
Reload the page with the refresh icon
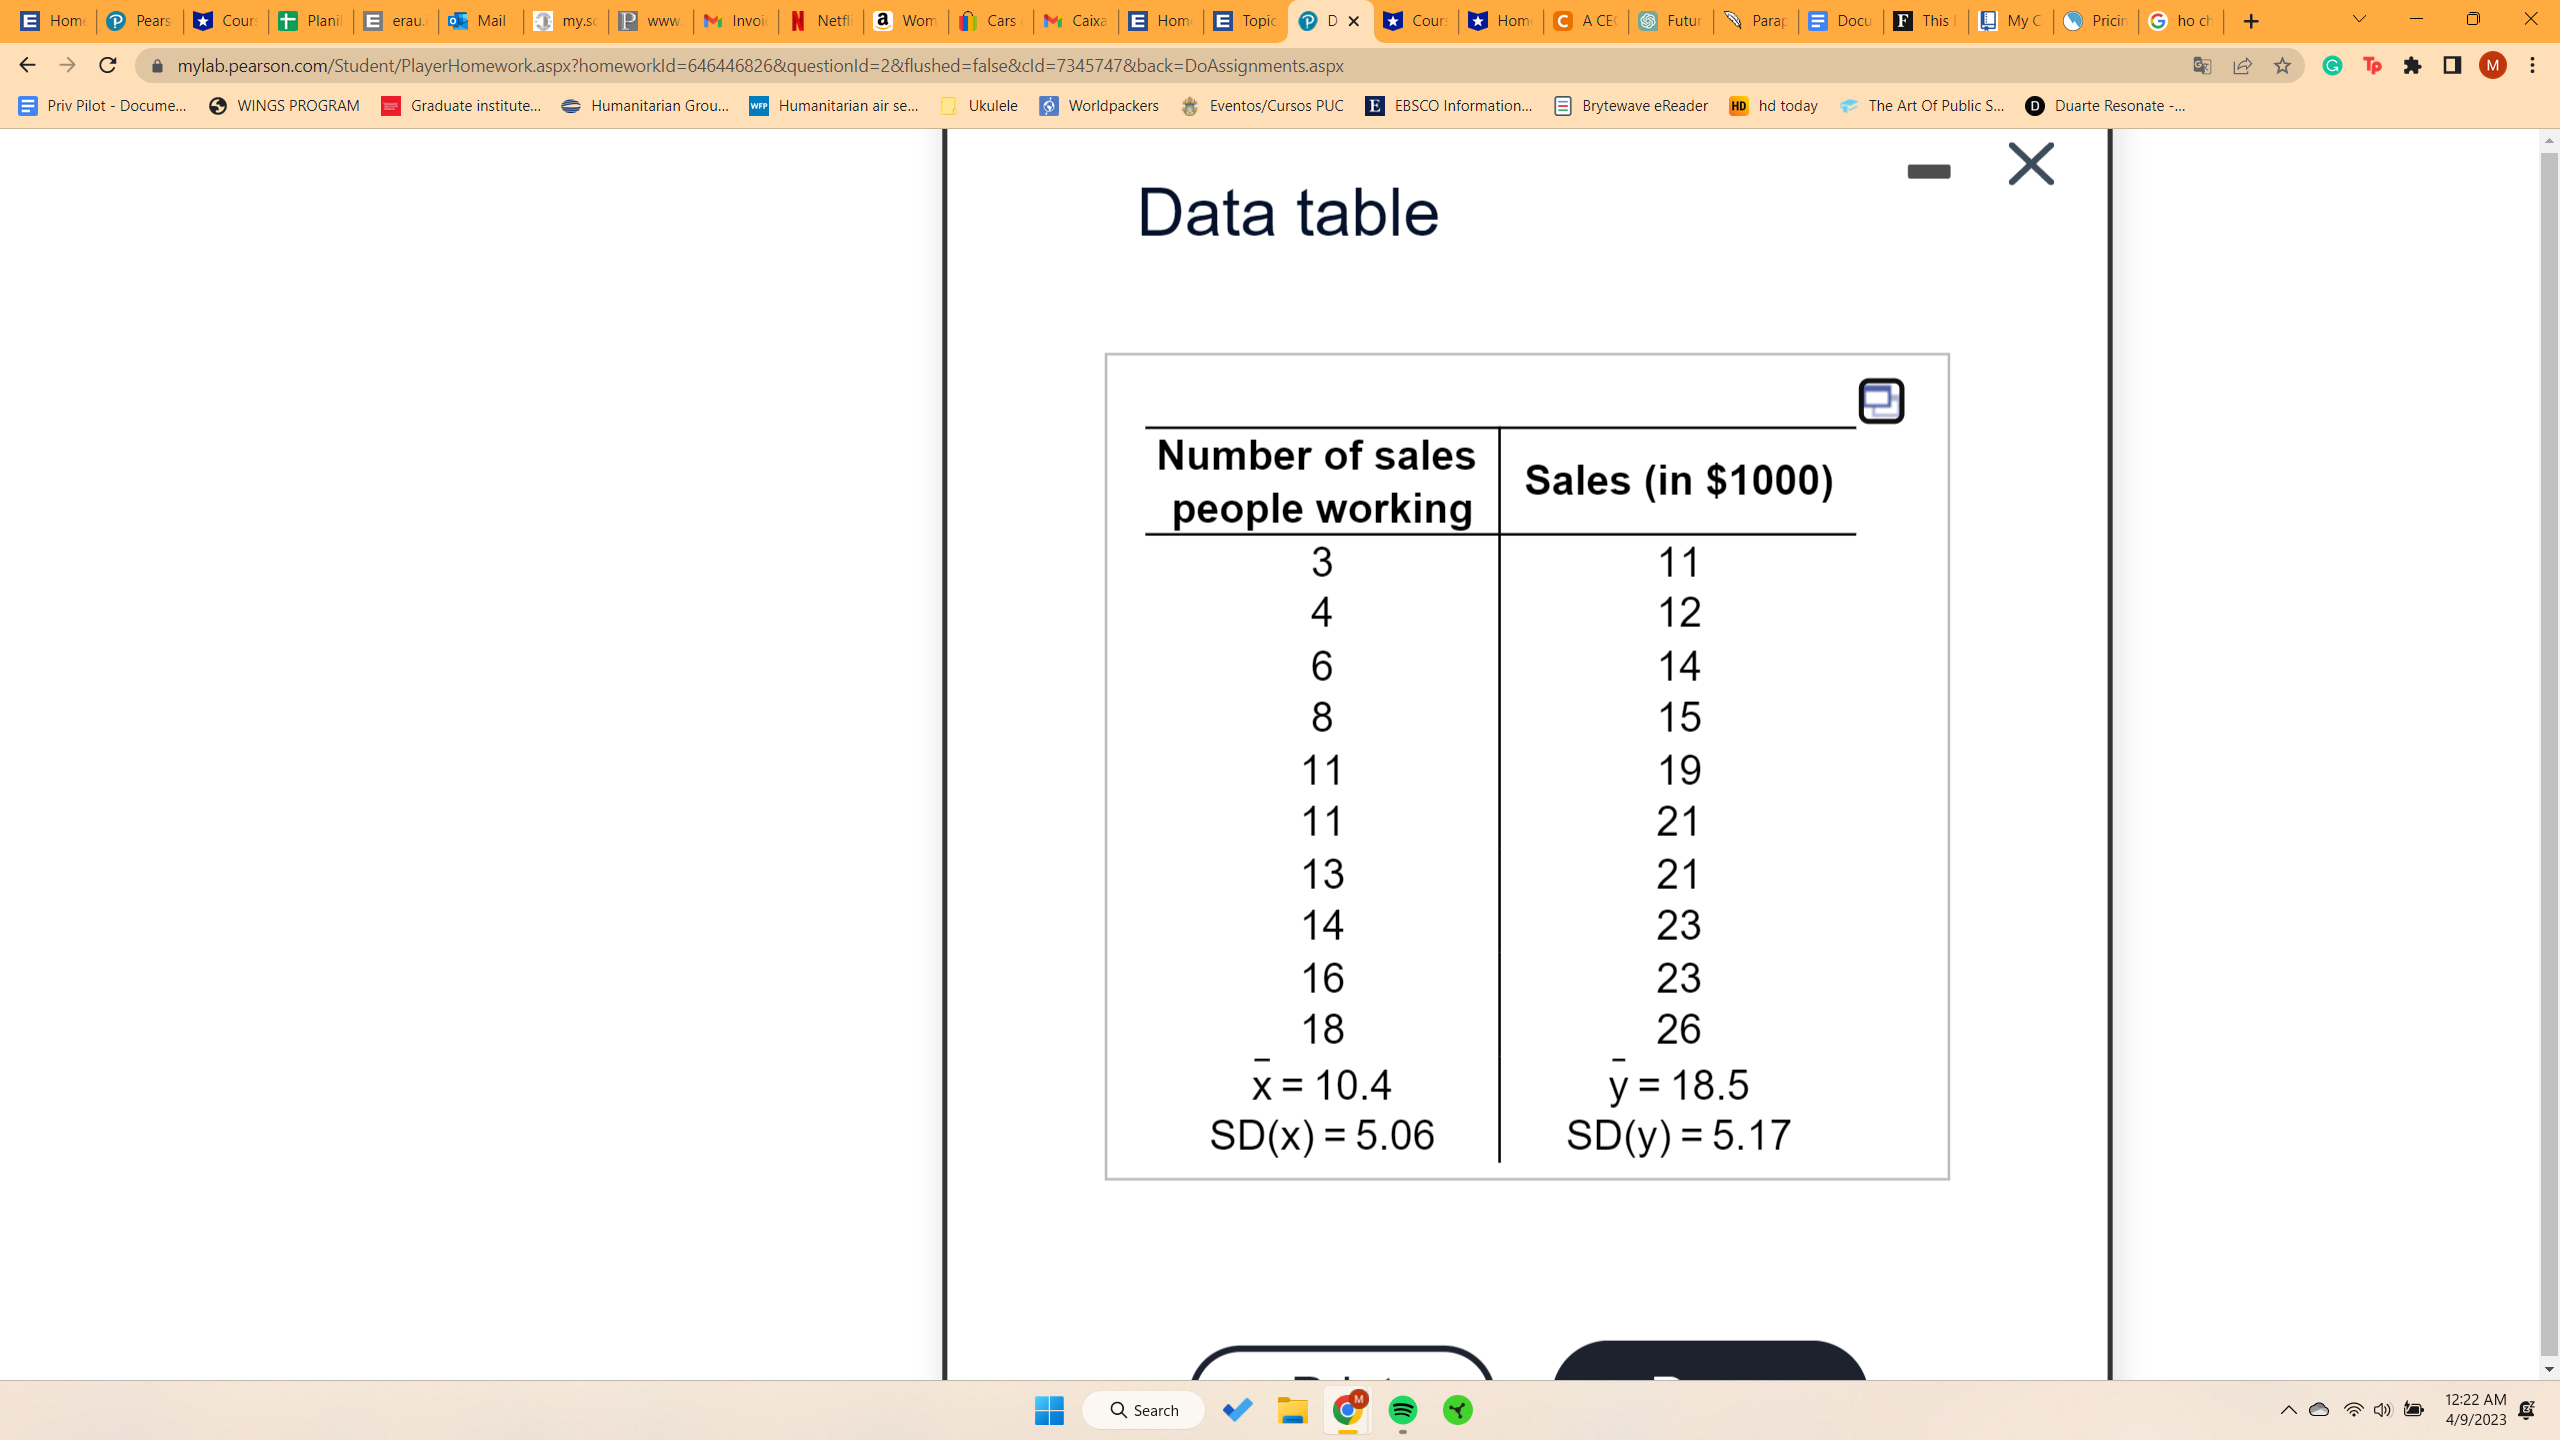pyautogui.click(x=108, y=65)
